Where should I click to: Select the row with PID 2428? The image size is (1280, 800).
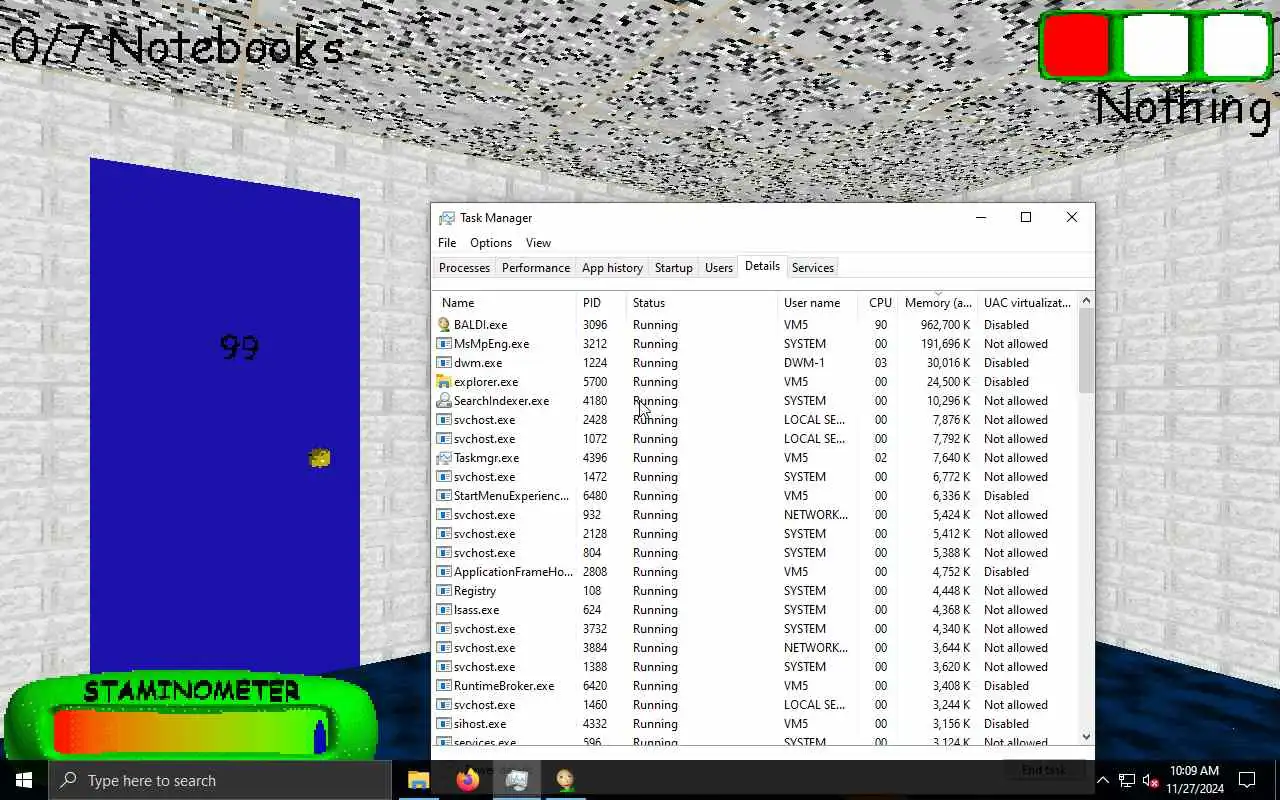coord(756,420)
